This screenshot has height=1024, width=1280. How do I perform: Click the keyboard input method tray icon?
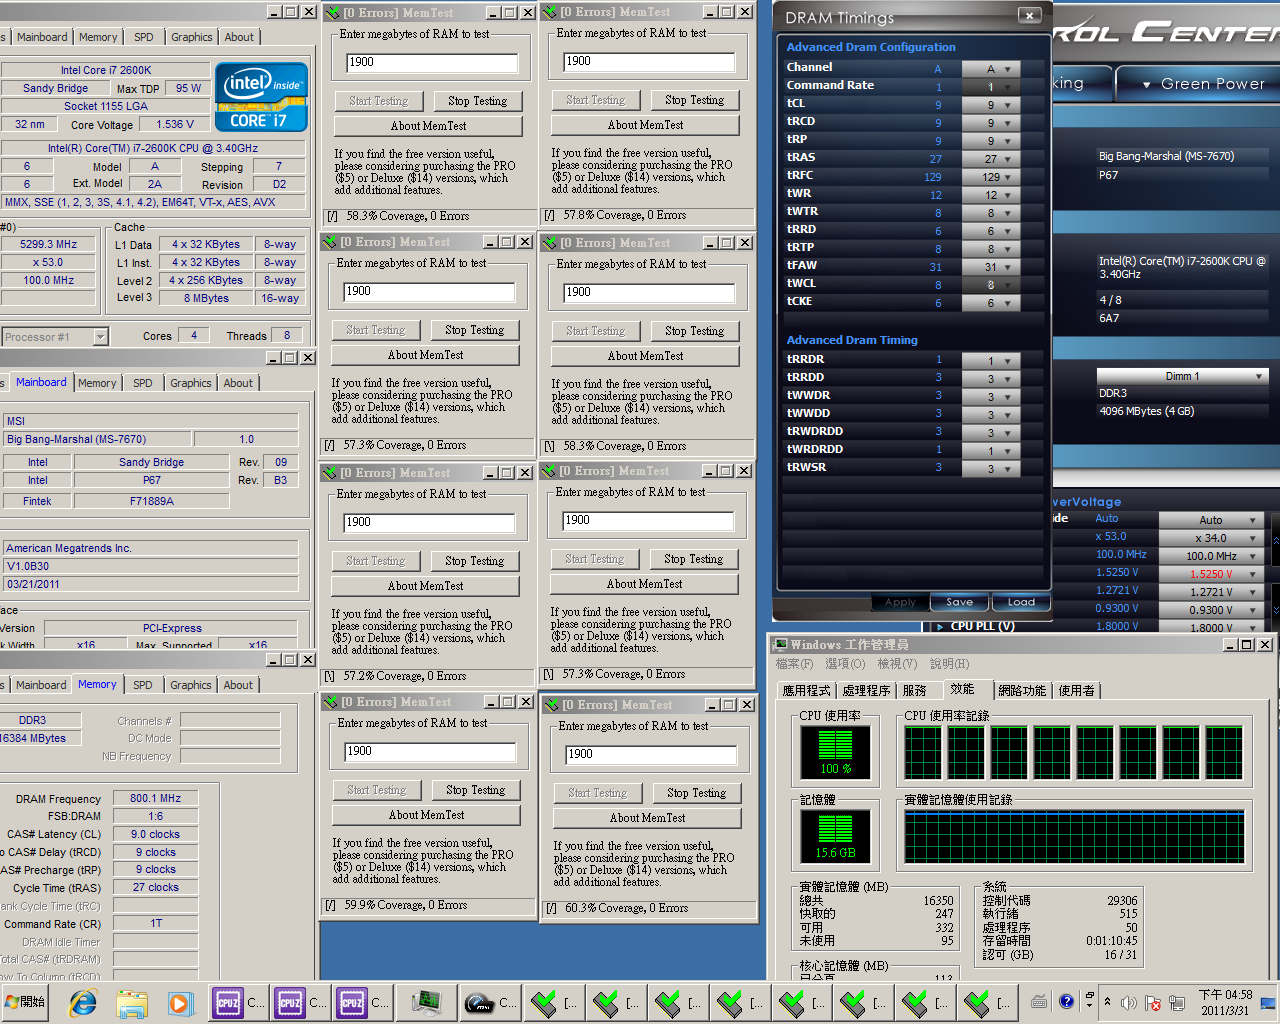point(1039,1002)
